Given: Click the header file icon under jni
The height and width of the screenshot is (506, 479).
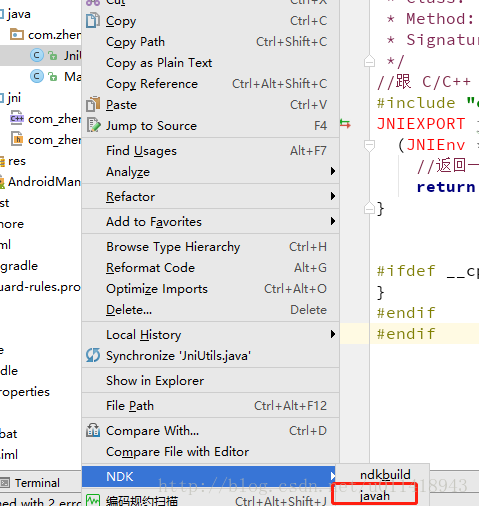Looking at the screenshot, I should pos(17,139).
